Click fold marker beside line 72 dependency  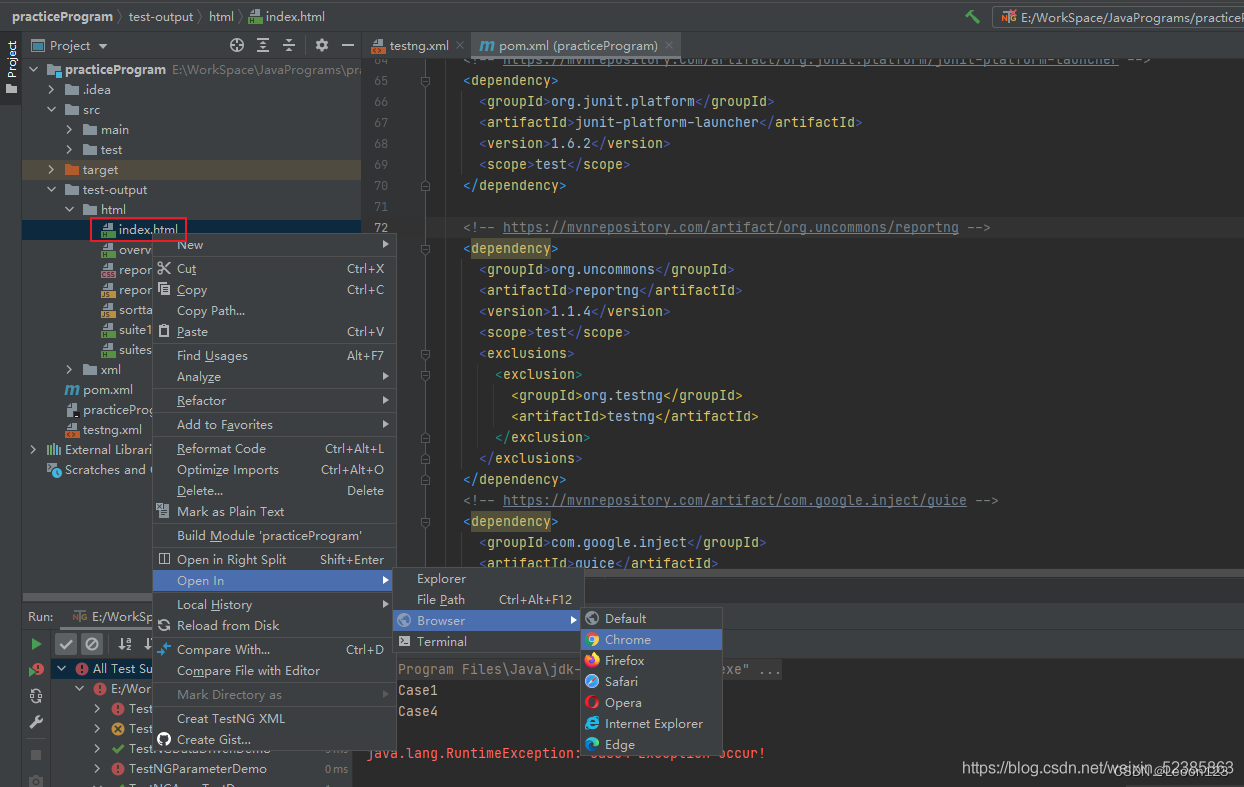point(426,249)
